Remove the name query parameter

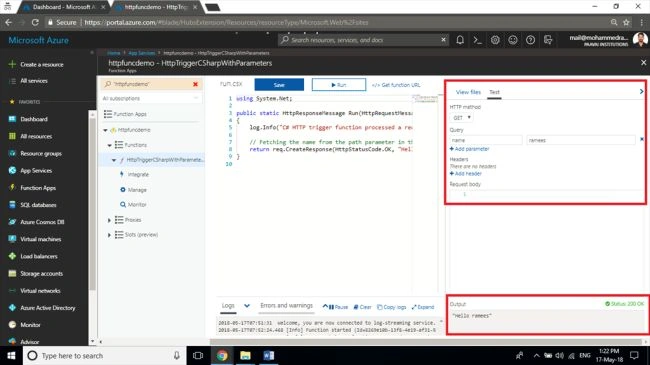coord(642,140)
